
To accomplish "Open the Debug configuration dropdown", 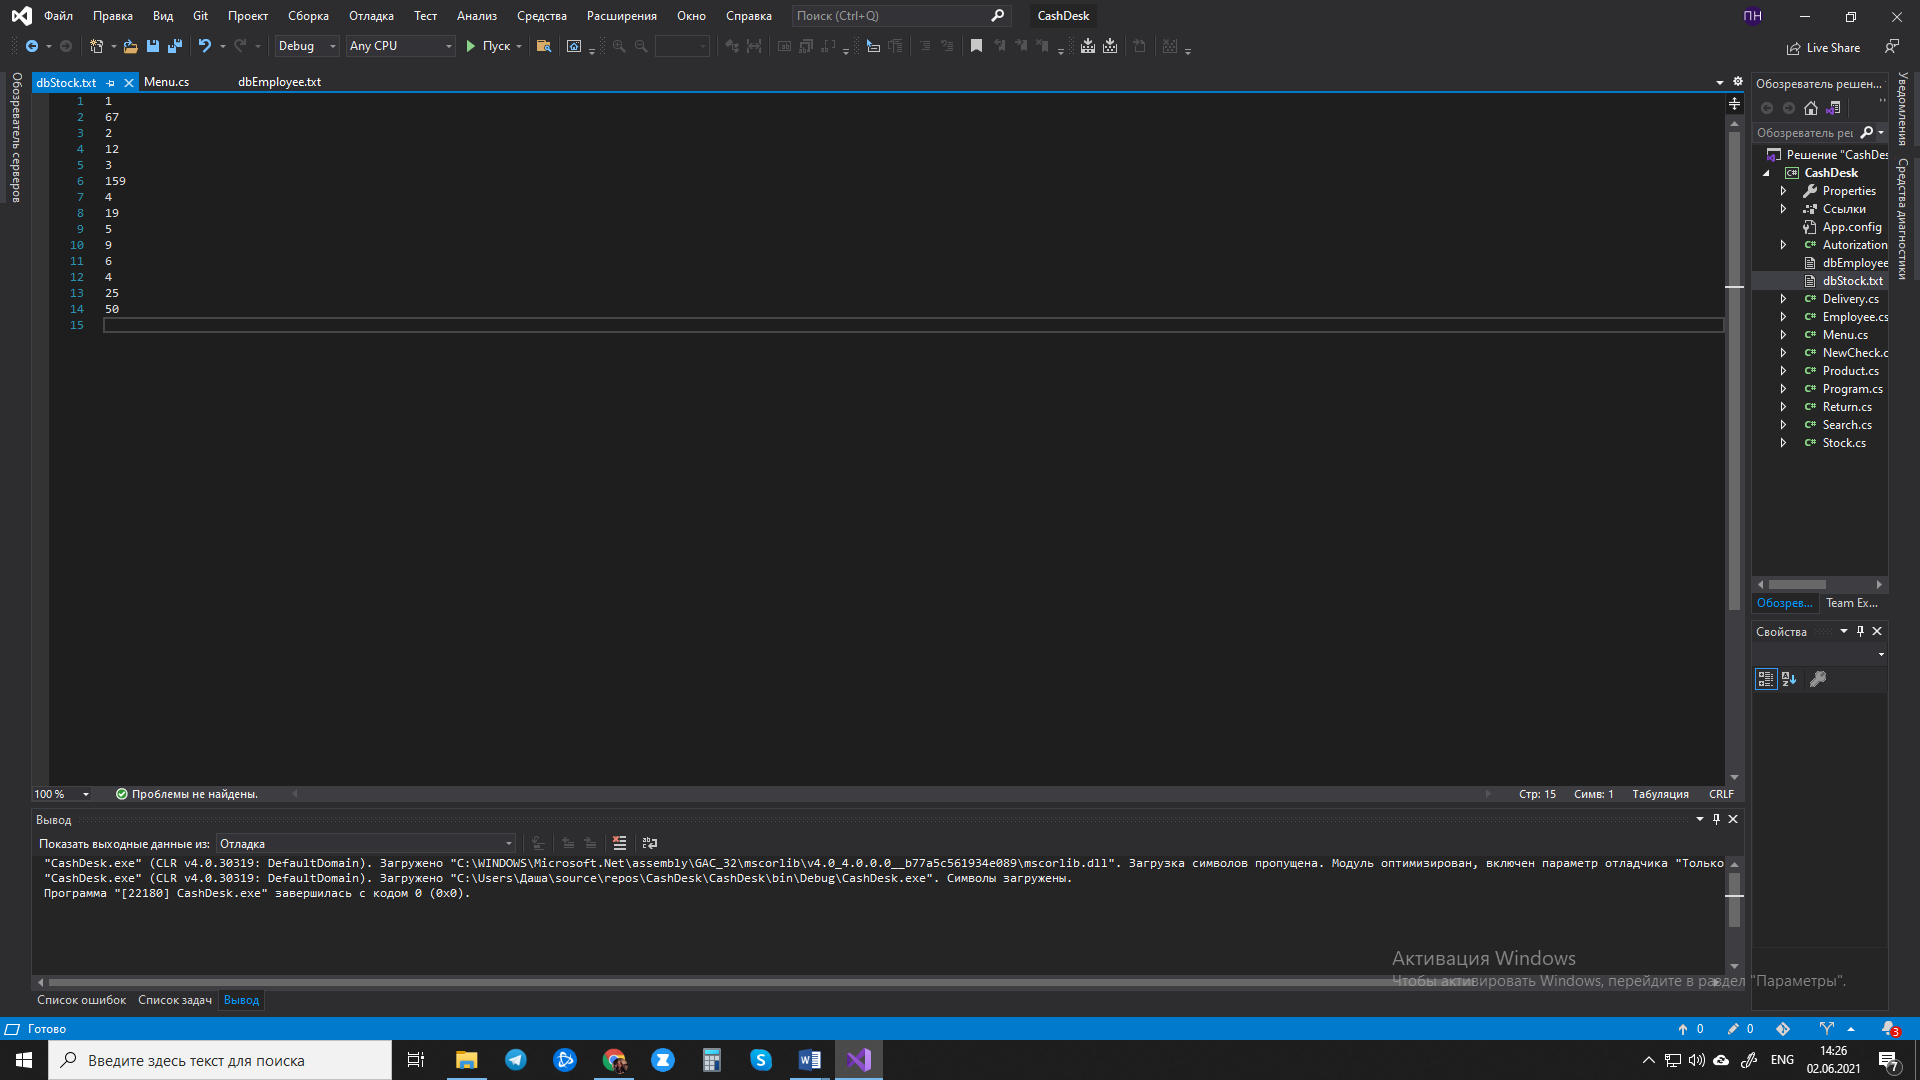I will [x=306, y=46].
